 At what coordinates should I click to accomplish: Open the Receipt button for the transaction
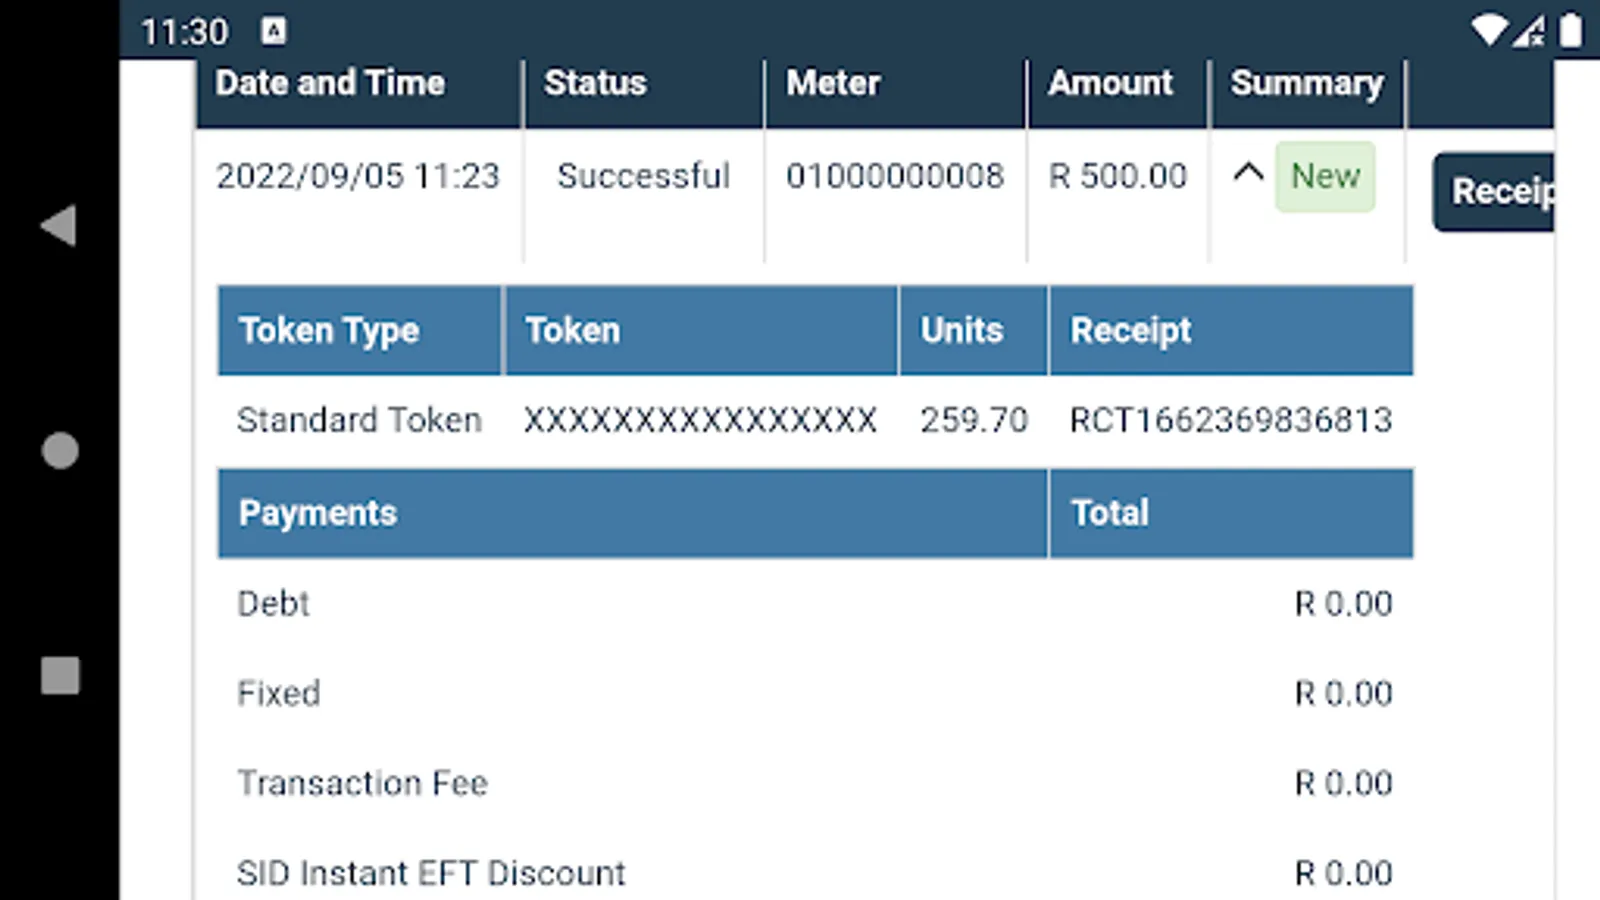[1497, 191]
